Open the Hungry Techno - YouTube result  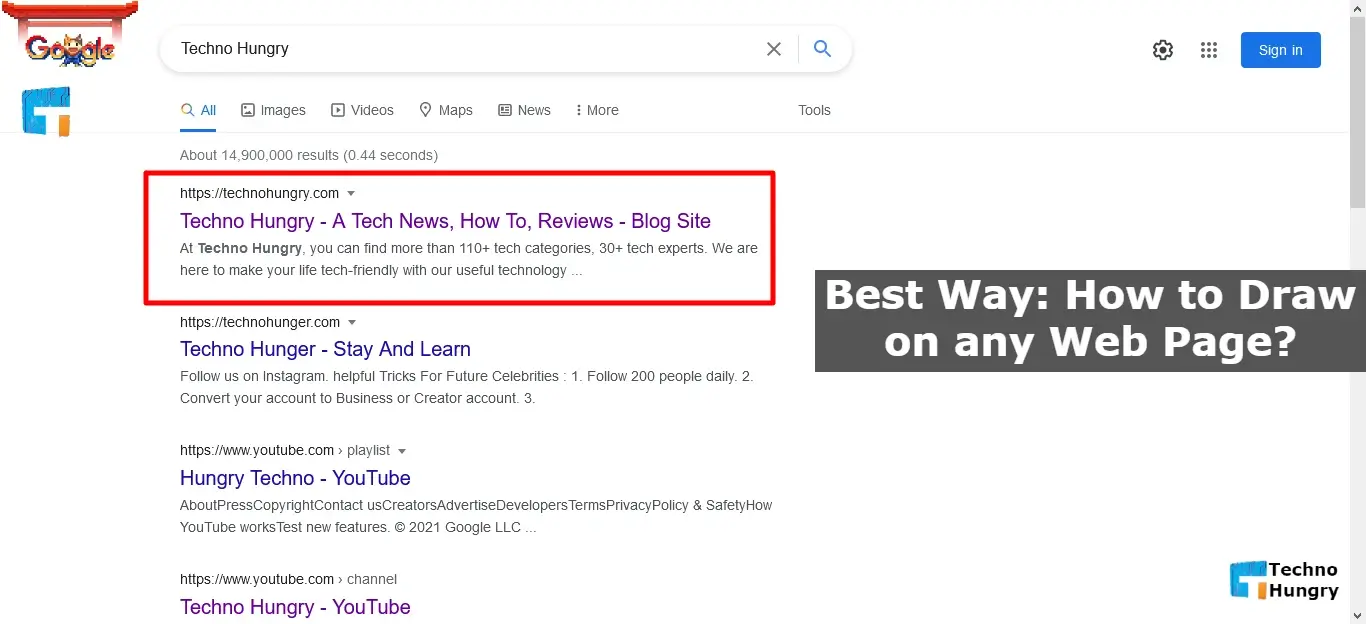tap(295, 478)
